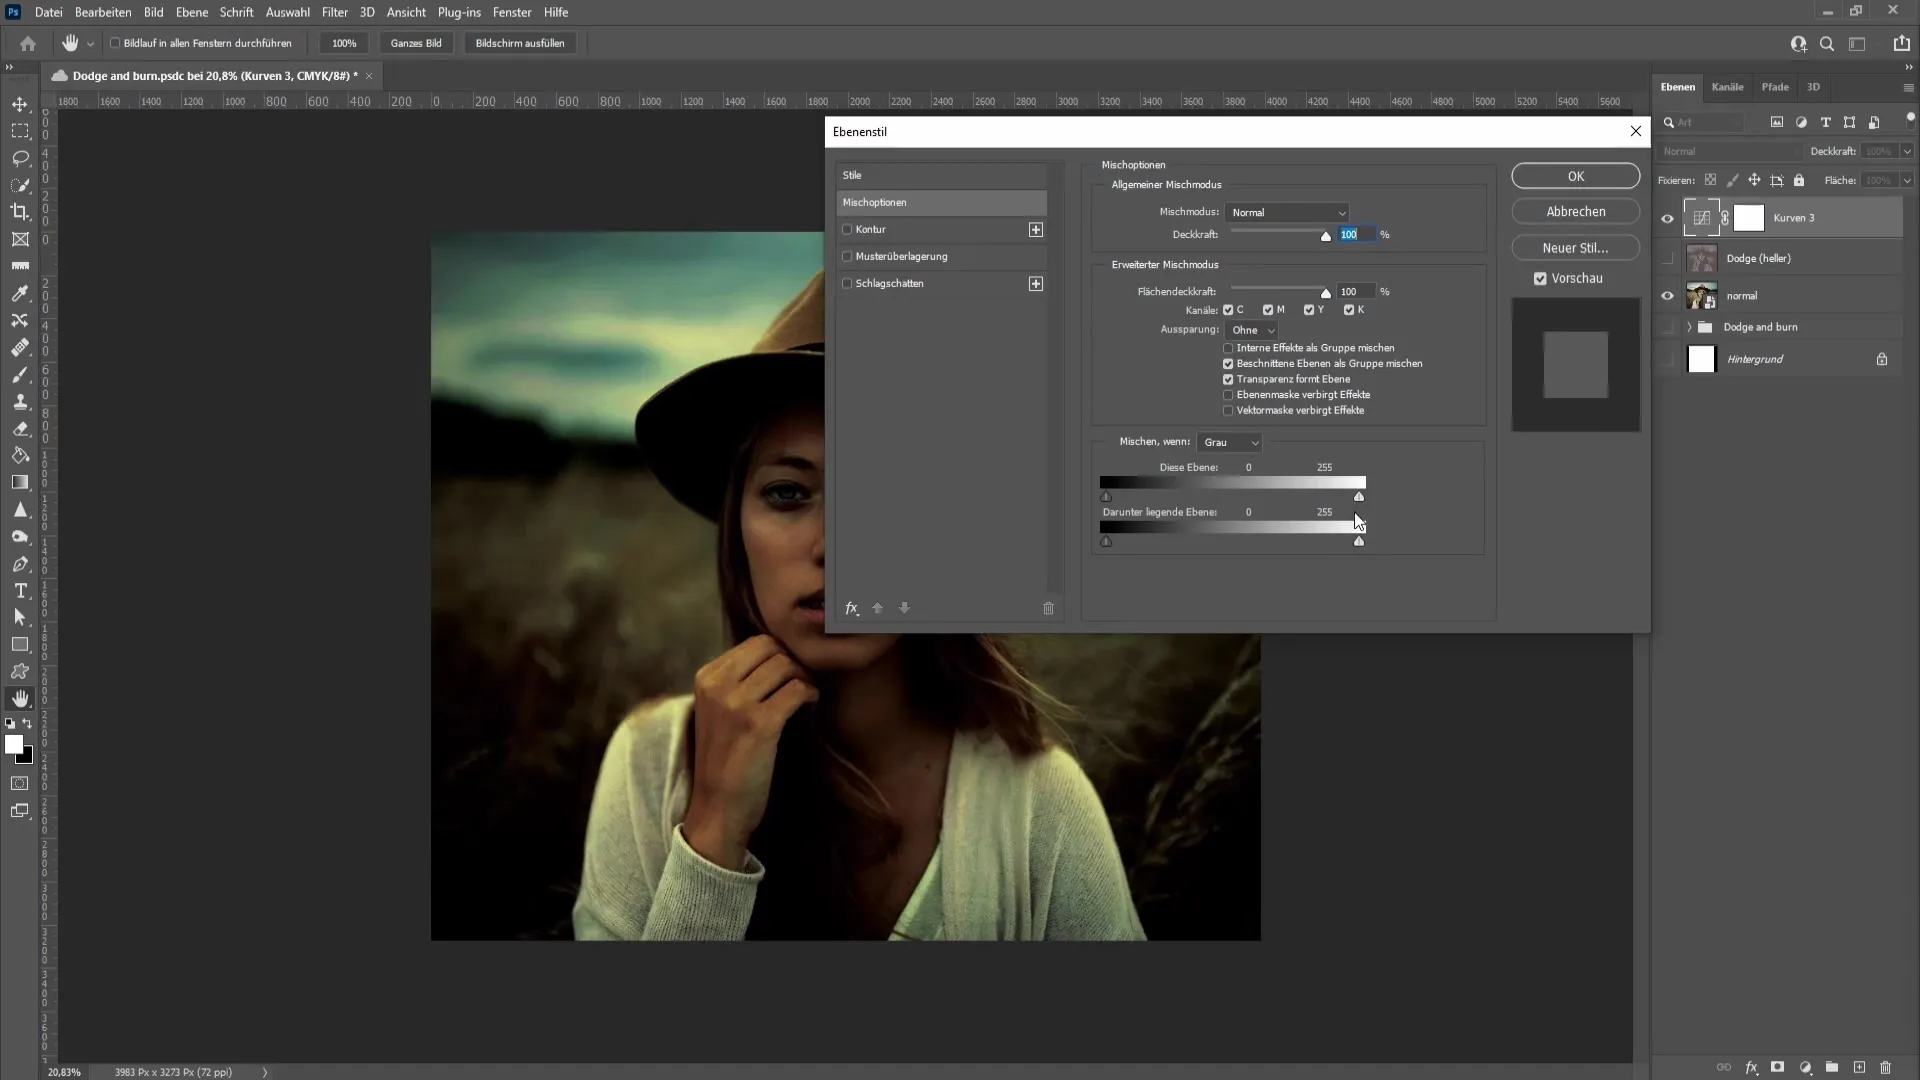Enable Transparenz formt Ebene checkbox
The height and width of the screenshot is (1080, 1920).
1230,380
